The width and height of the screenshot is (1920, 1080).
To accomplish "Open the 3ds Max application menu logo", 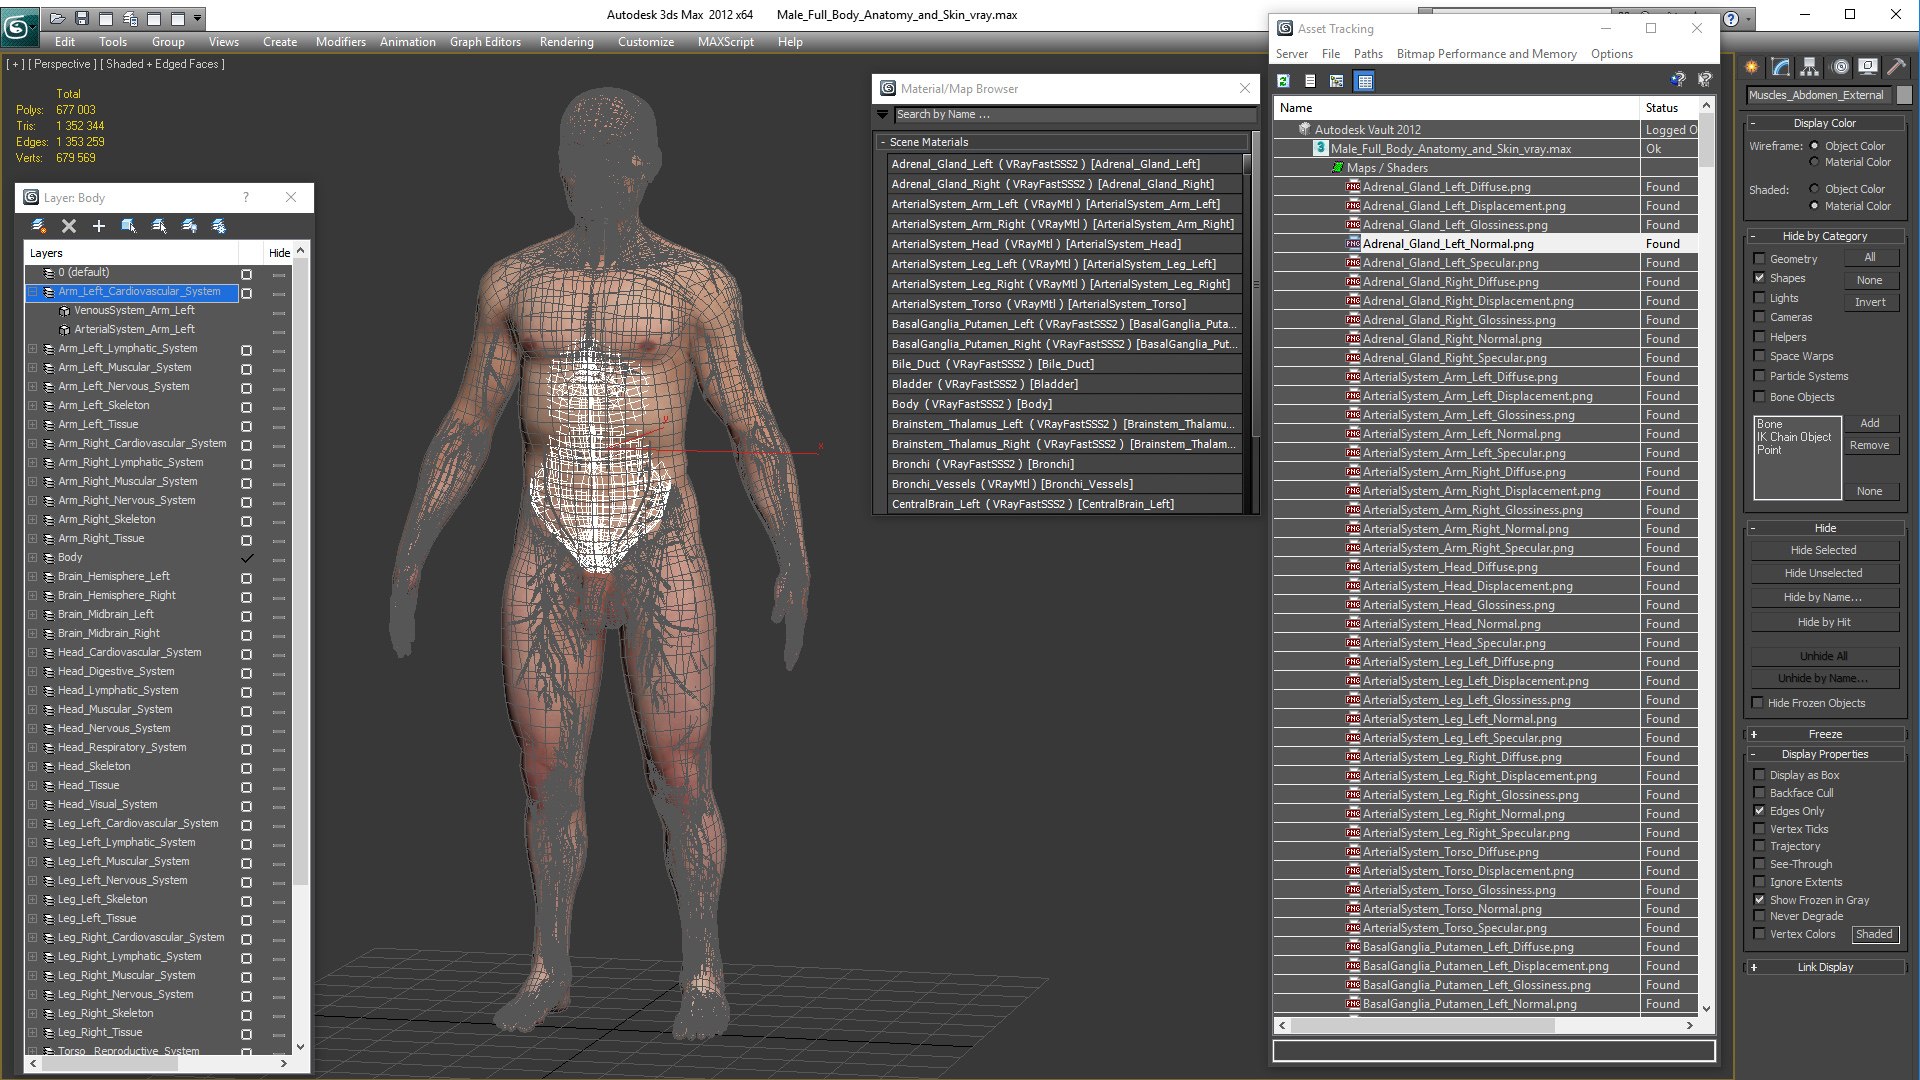I will [19, 27].
